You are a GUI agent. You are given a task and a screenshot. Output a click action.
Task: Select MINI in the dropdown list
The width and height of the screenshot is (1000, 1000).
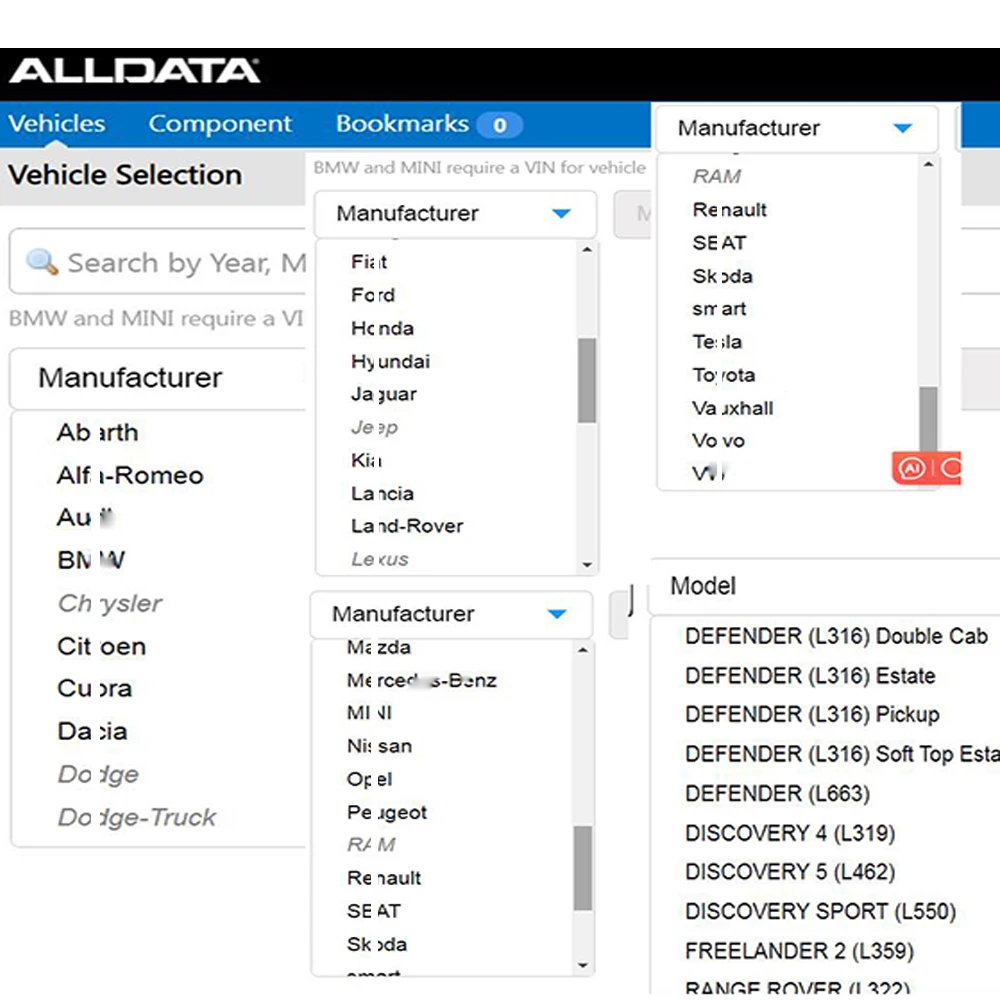[369, 713]
